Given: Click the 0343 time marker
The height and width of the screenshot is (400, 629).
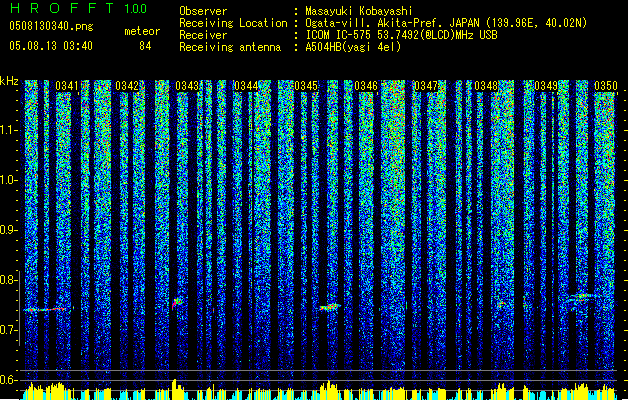Looking at the screenshot, I should click(x=187, y=86).
